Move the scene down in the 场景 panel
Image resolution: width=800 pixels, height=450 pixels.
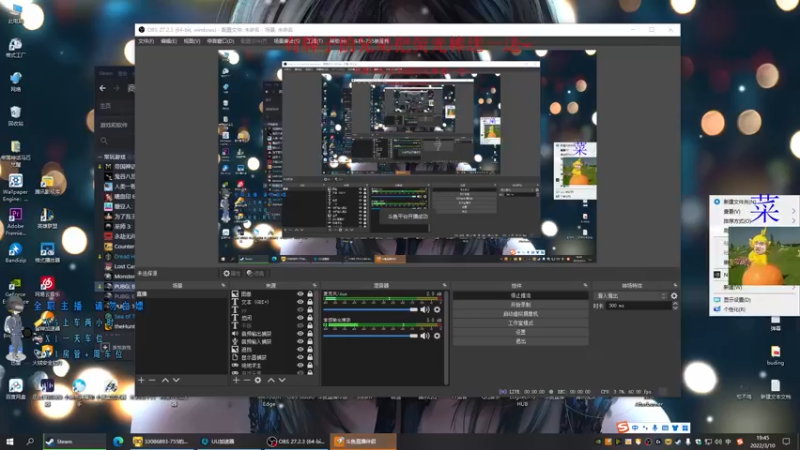pyautogui.click(x=176, y=380)
